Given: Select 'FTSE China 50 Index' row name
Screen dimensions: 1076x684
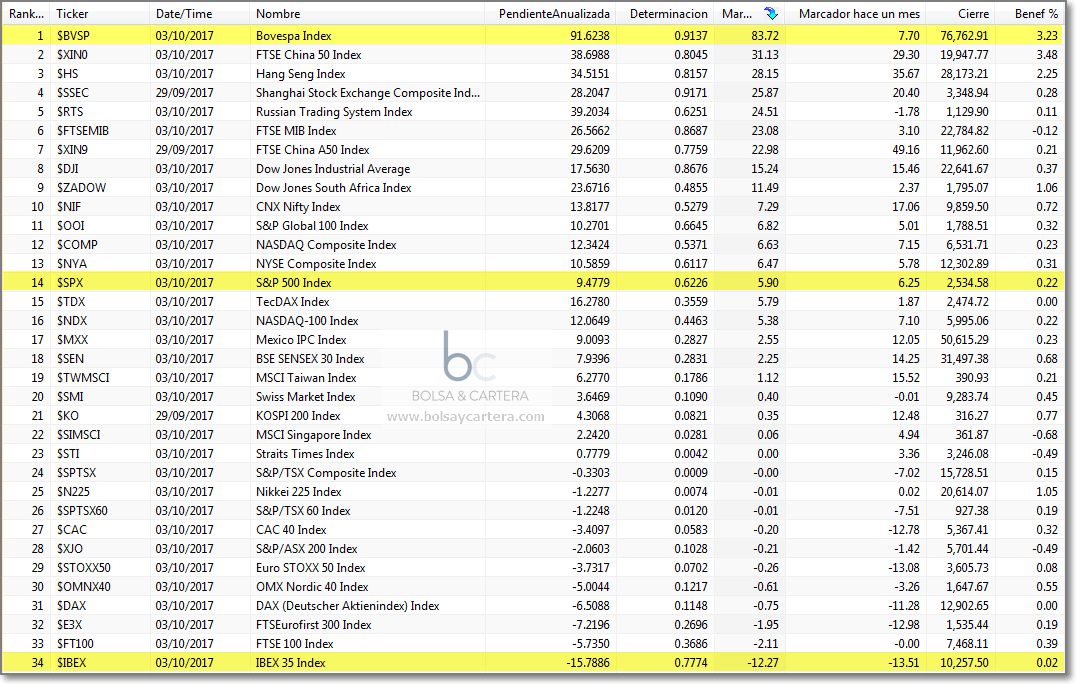Looking at the screenshot, I should tap(309, 55).
